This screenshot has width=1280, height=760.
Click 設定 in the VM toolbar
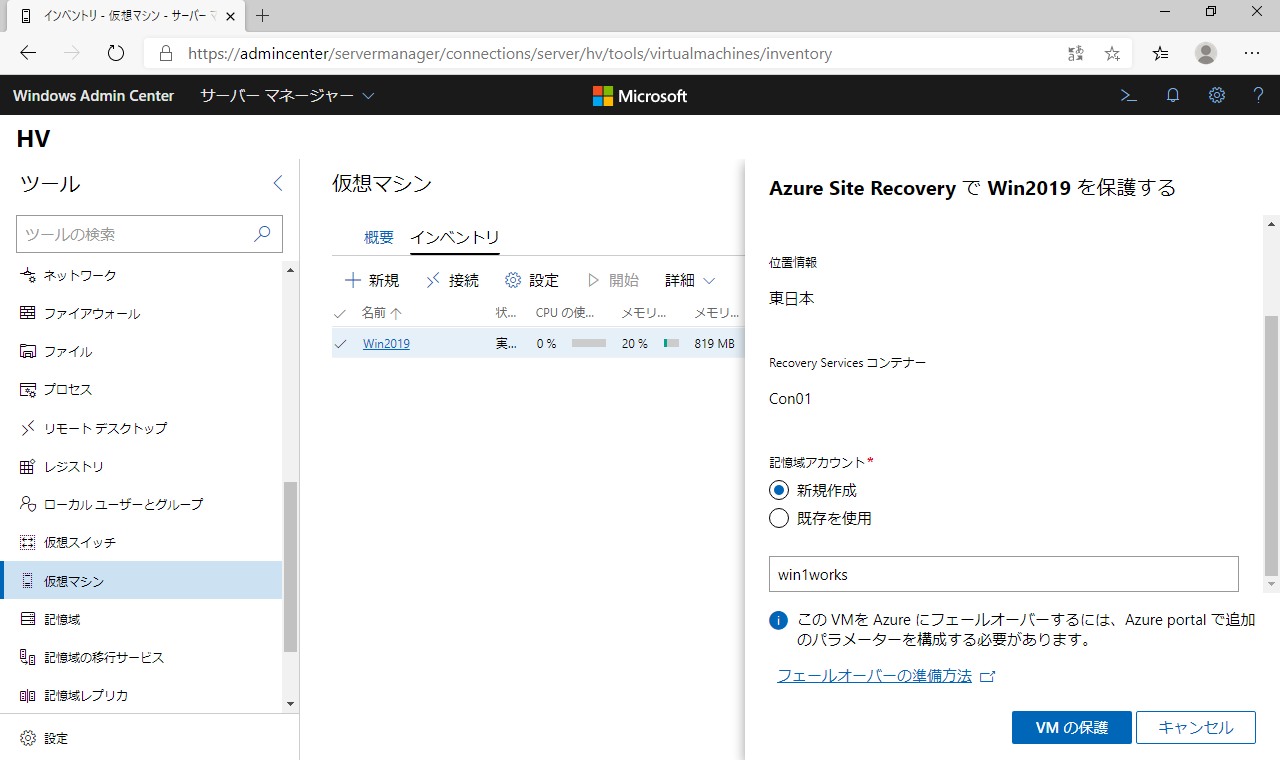tap(532, 281)
